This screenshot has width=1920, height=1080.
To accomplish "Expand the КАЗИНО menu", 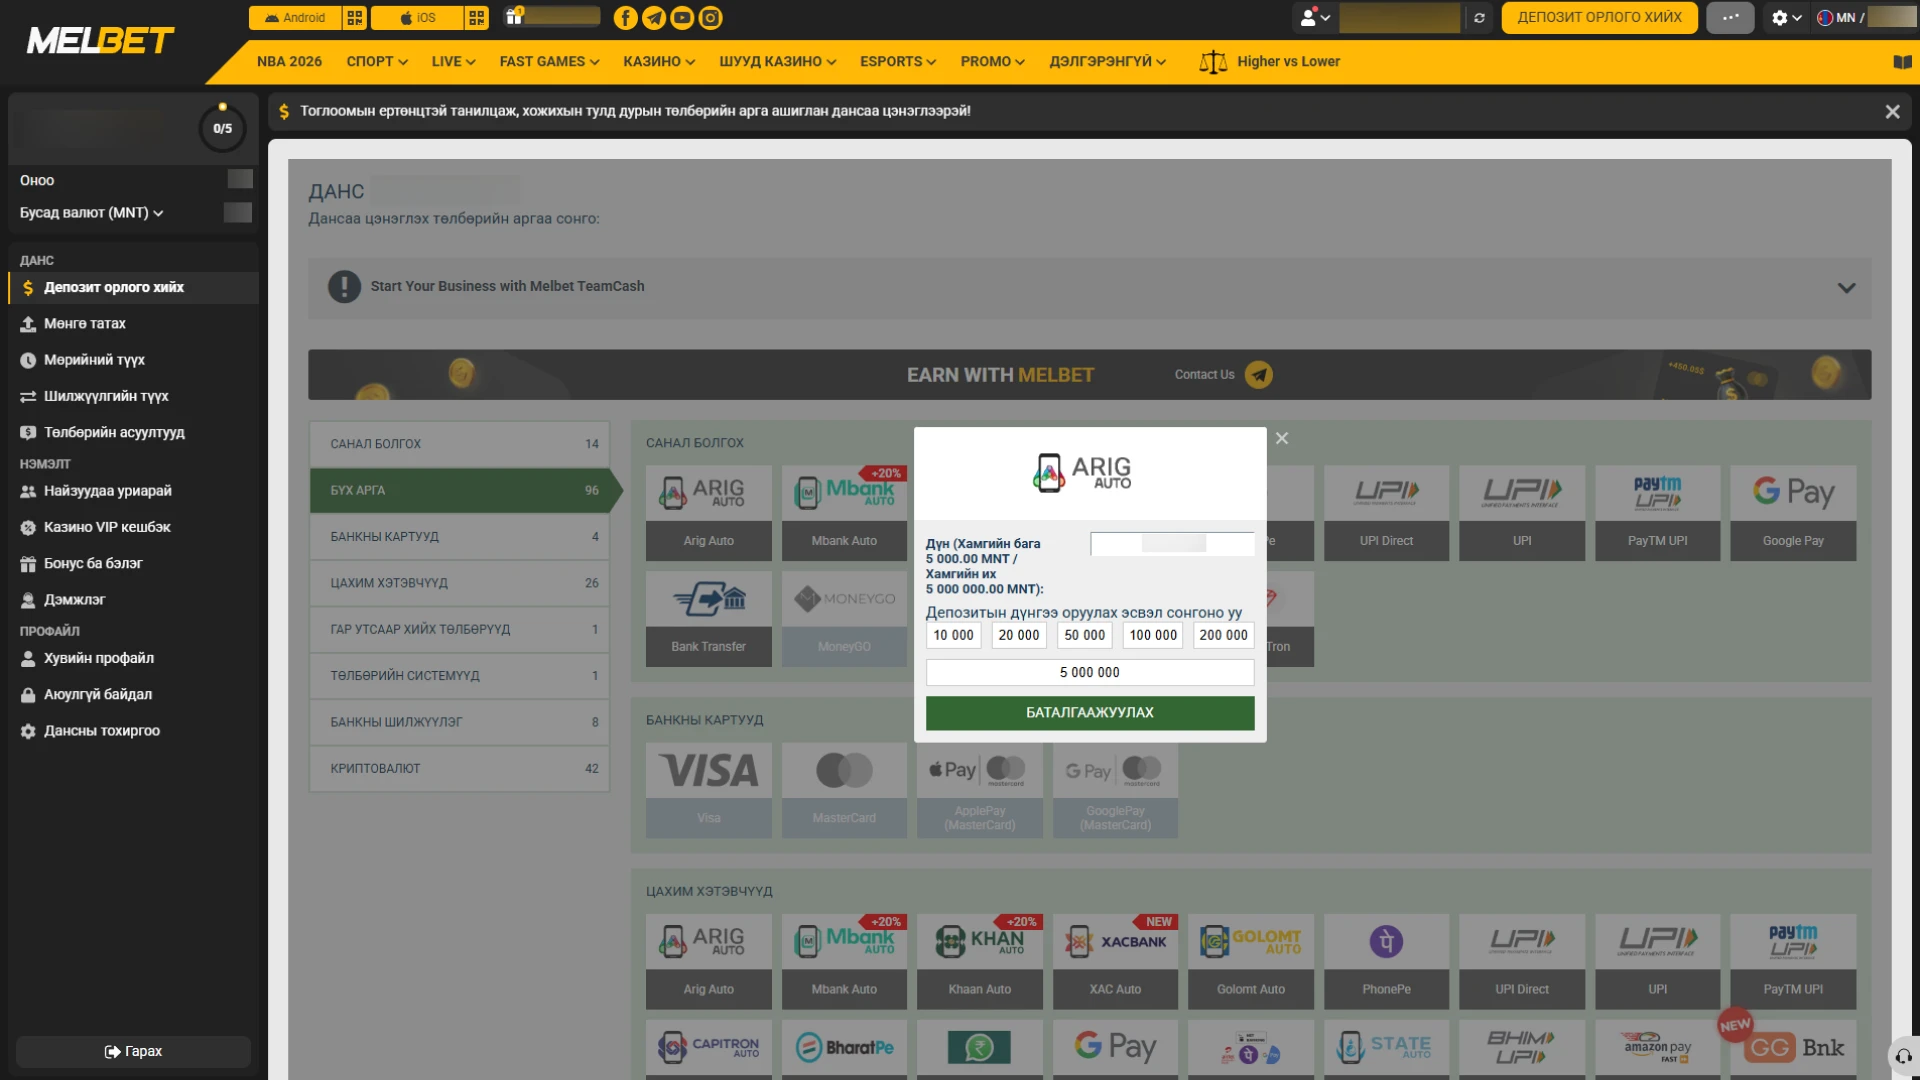I will point(659,62).
